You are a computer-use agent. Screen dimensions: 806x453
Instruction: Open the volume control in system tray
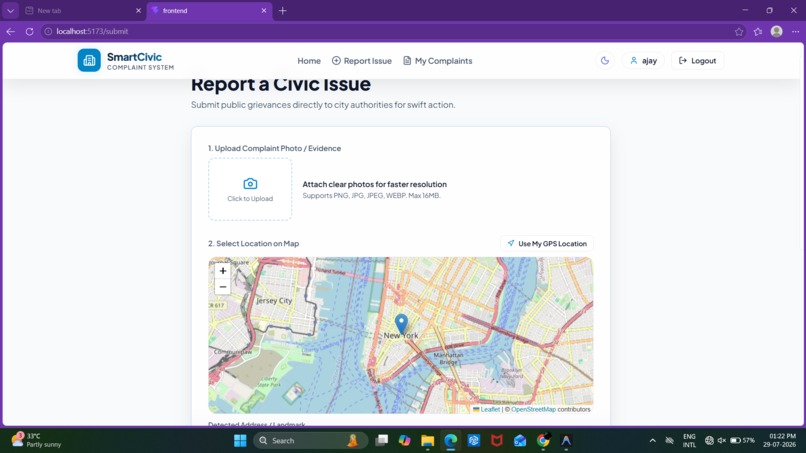[722, 441]
